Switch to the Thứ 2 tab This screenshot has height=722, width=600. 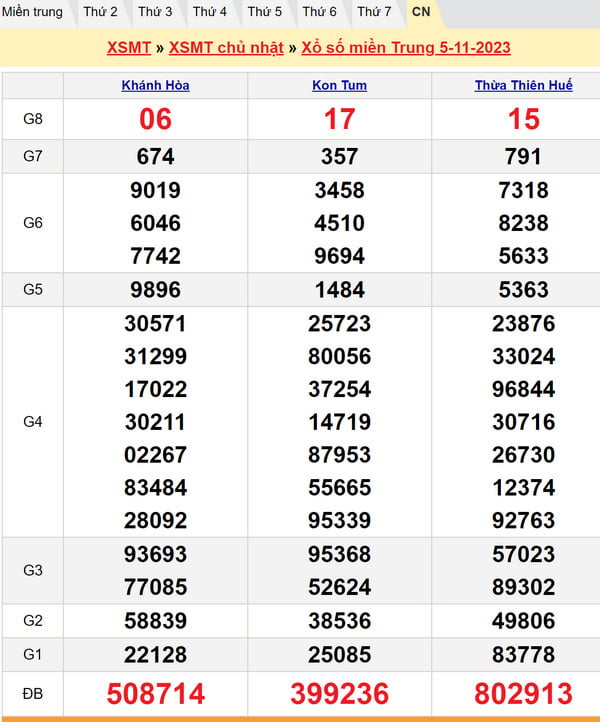(100, 12)
